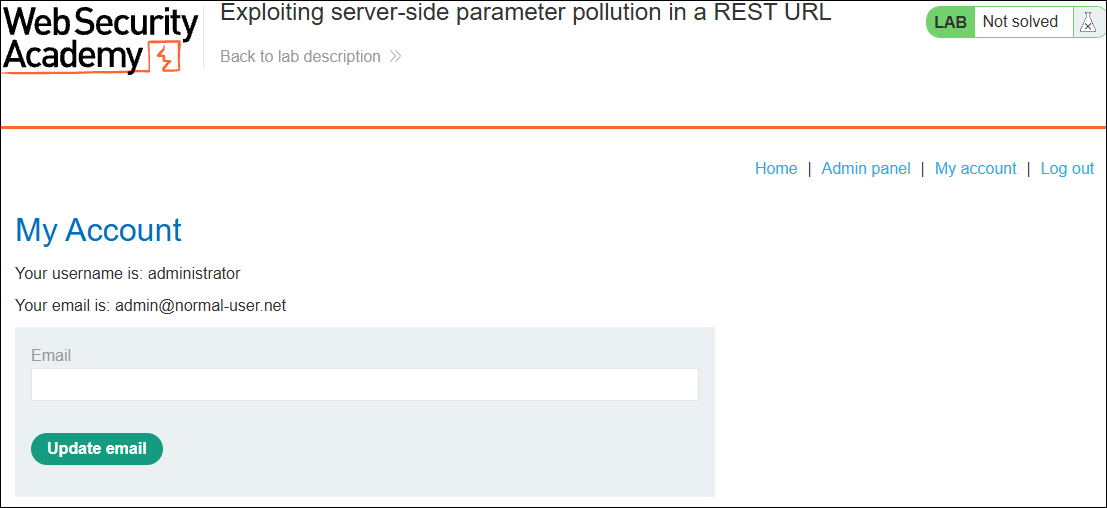
Task: Open the My account link
Action: click(x=976, y=169)
